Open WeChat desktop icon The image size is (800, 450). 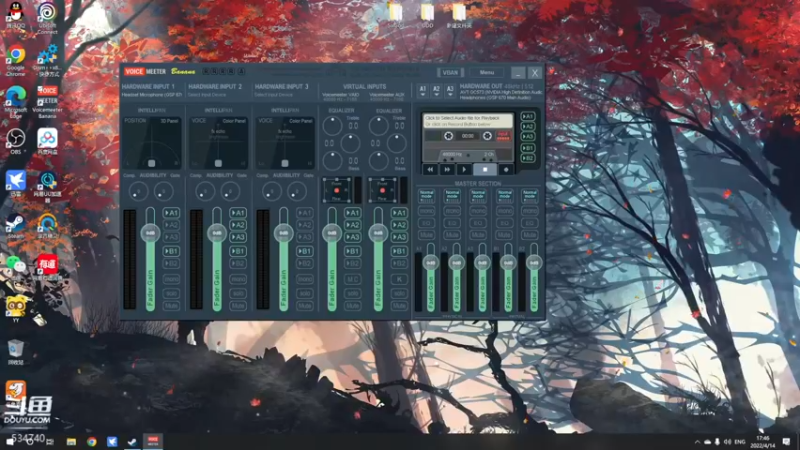pyautogui.click(x=16, y=265)
